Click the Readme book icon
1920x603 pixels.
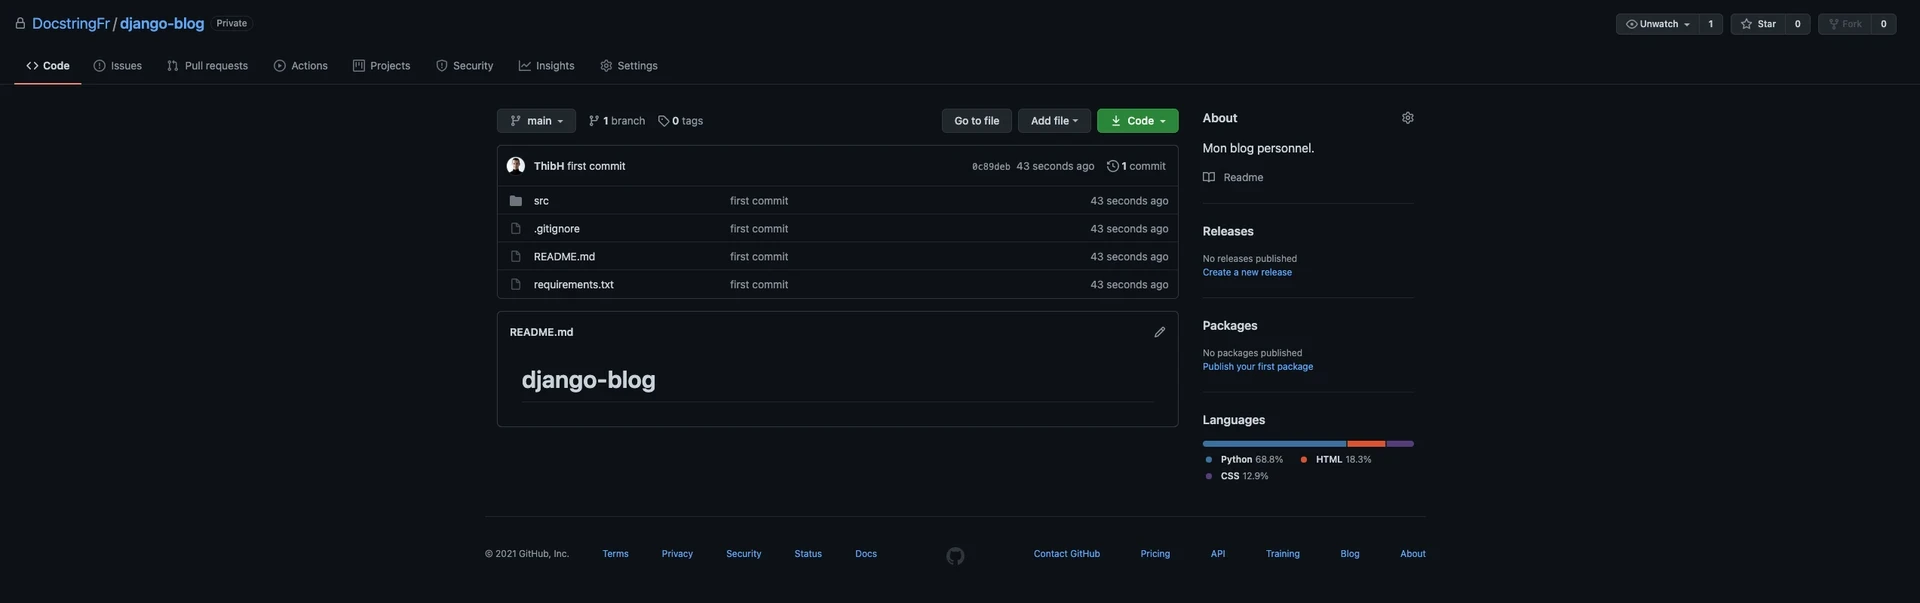[1209, 177]
